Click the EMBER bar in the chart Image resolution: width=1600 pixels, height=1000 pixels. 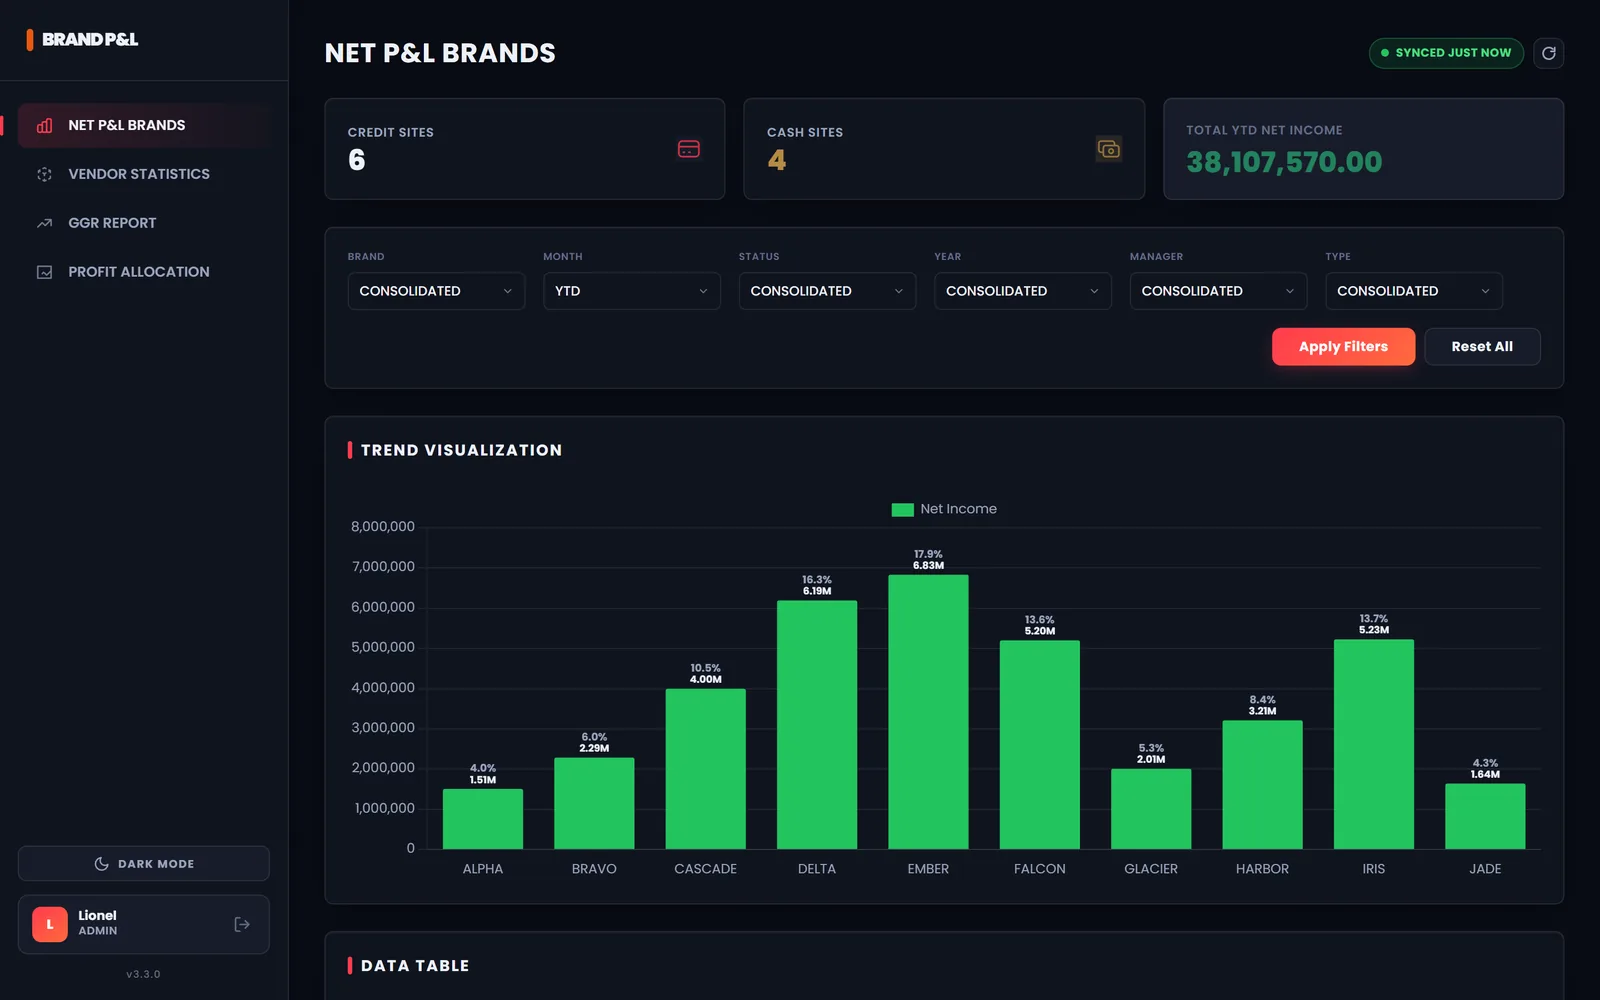tap(928, 712)
